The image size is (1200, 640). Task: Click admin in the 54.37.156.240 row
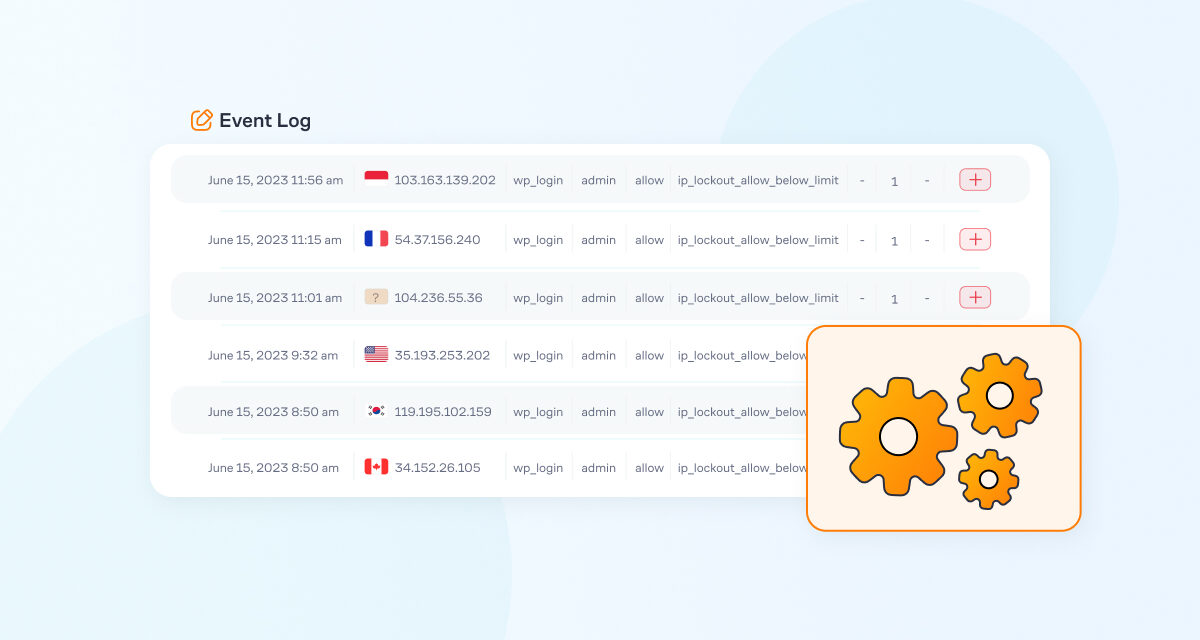[599, 240]
